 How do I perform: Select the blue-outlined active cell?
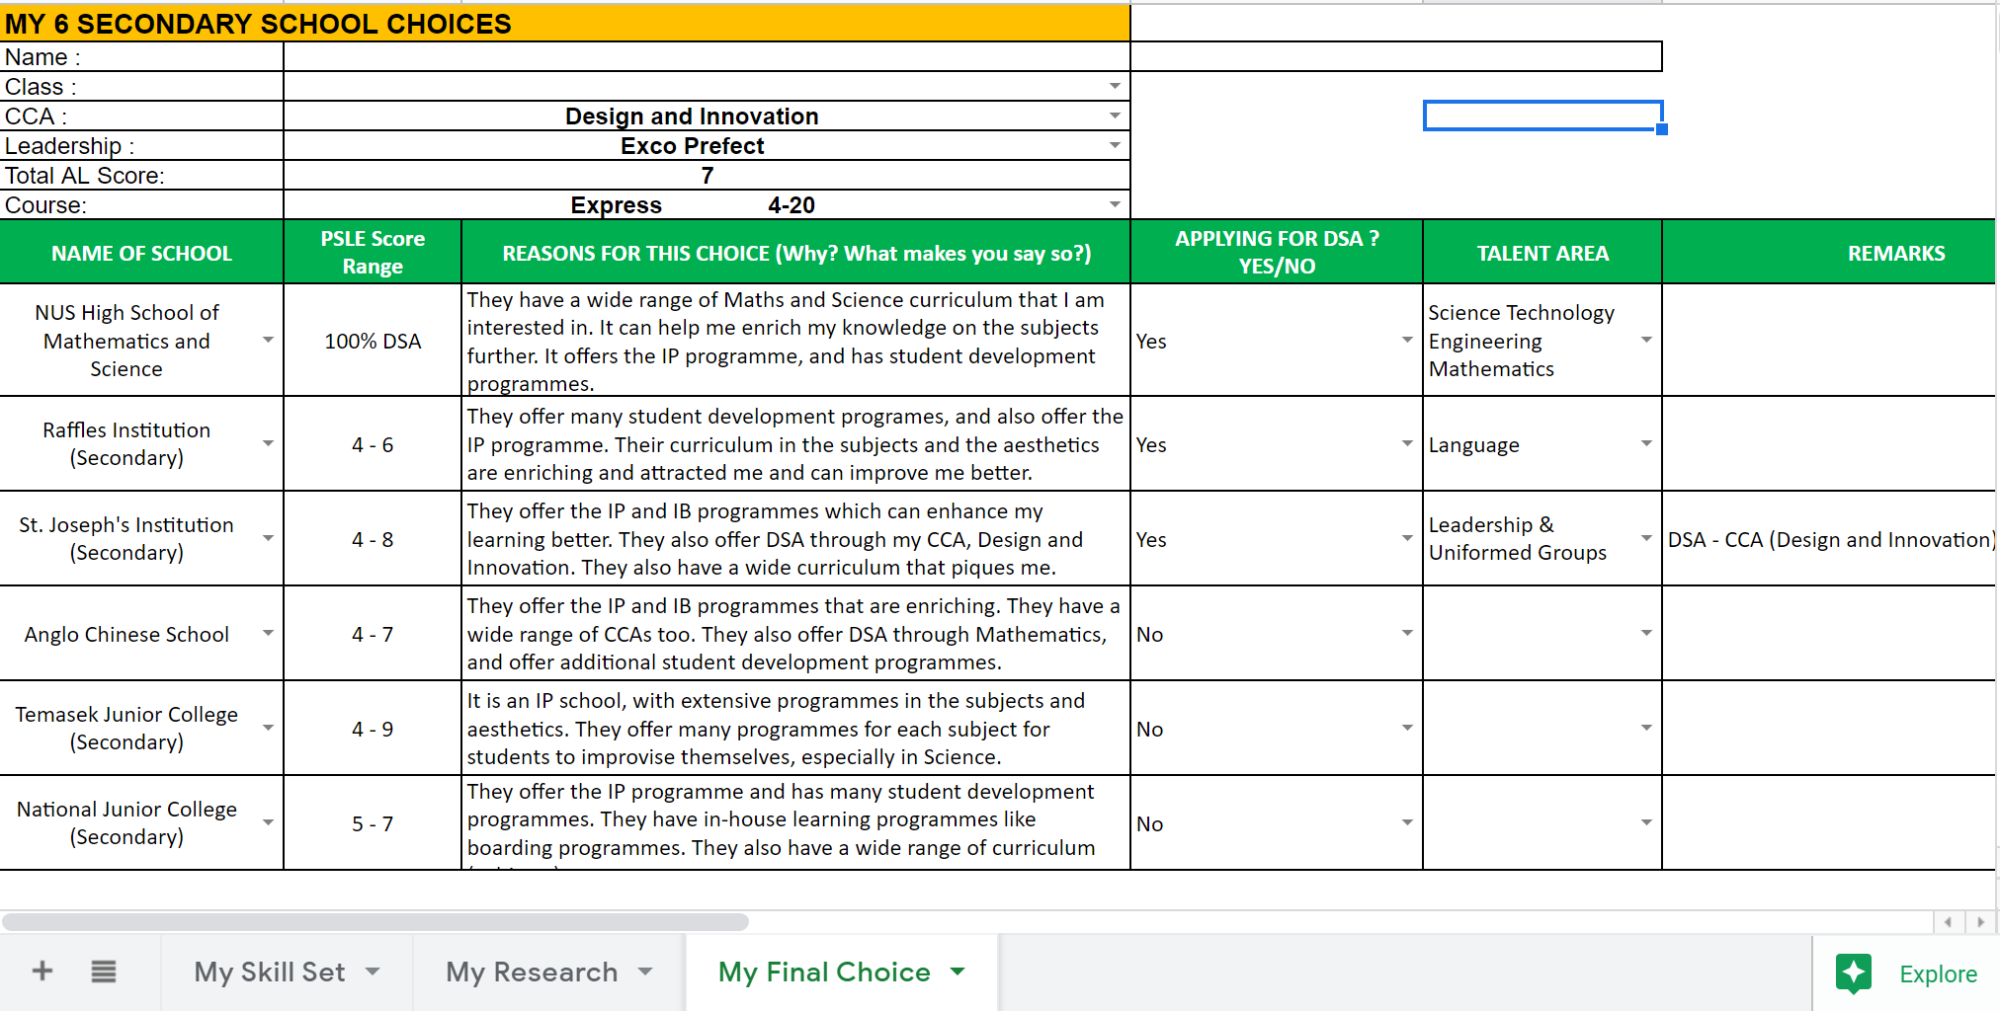1543,116
